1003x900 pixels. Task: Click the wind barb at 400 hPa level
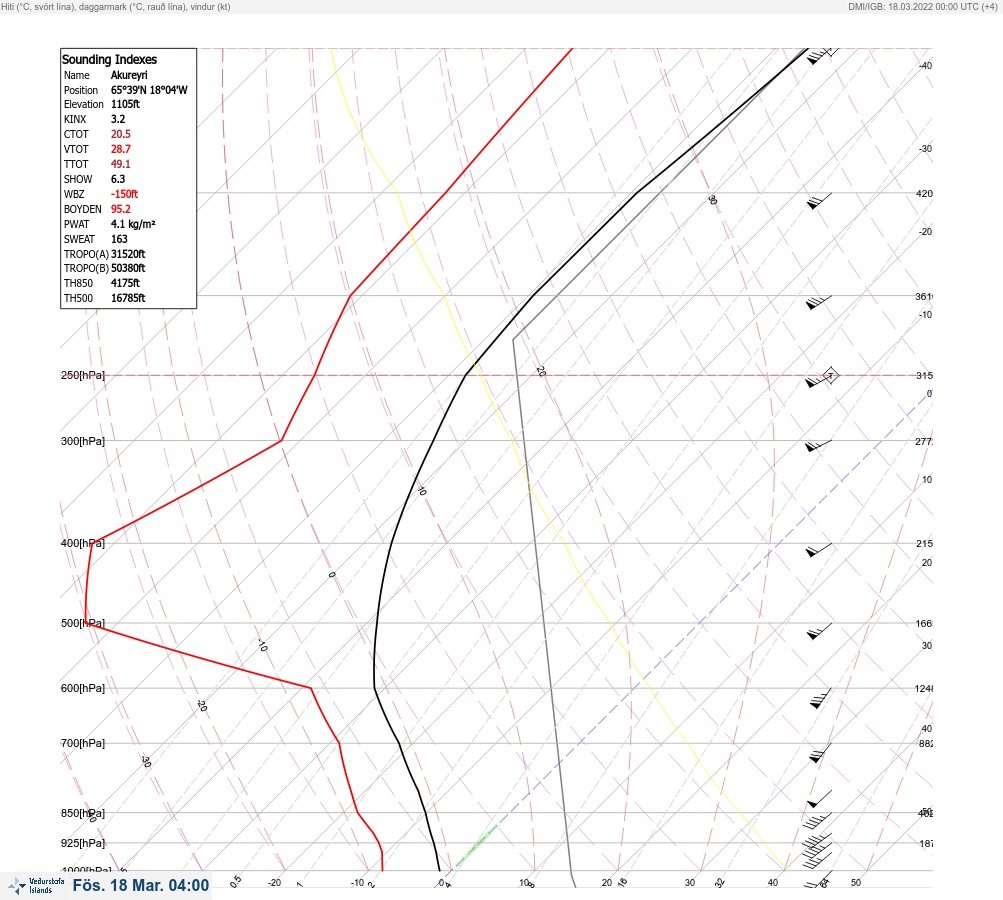(819, 549)
